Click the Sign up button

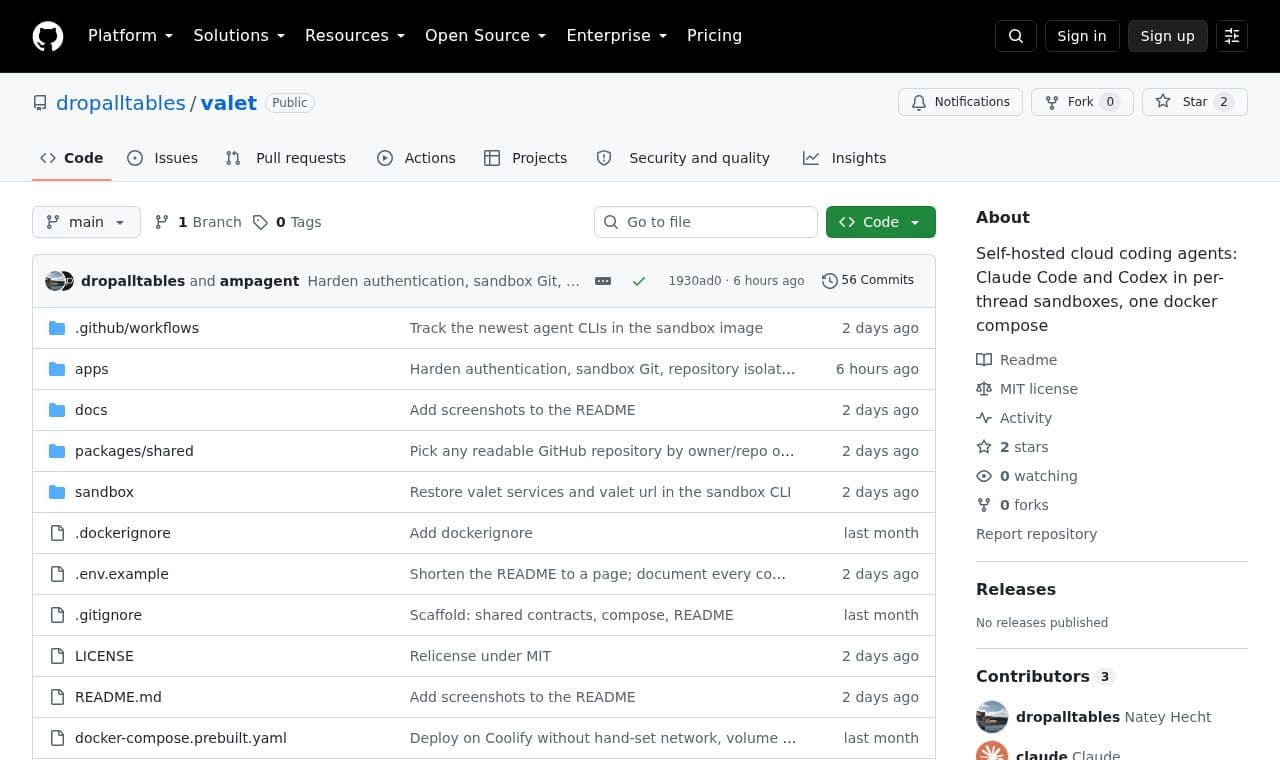tap(1168, 36)
